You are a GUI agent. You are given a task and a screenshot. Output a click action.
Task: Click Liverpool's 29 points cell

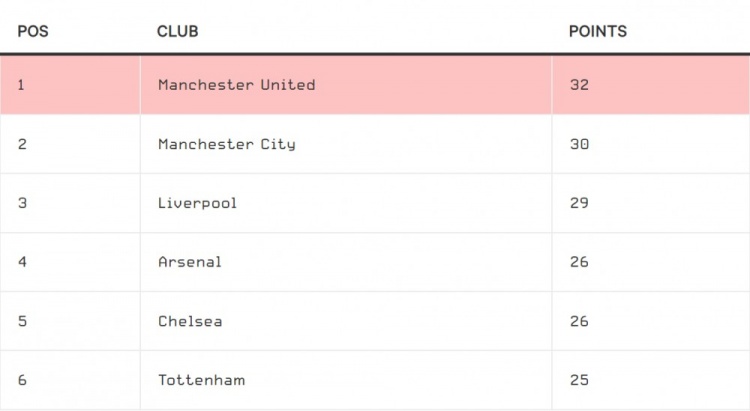(x=651, y=203)
